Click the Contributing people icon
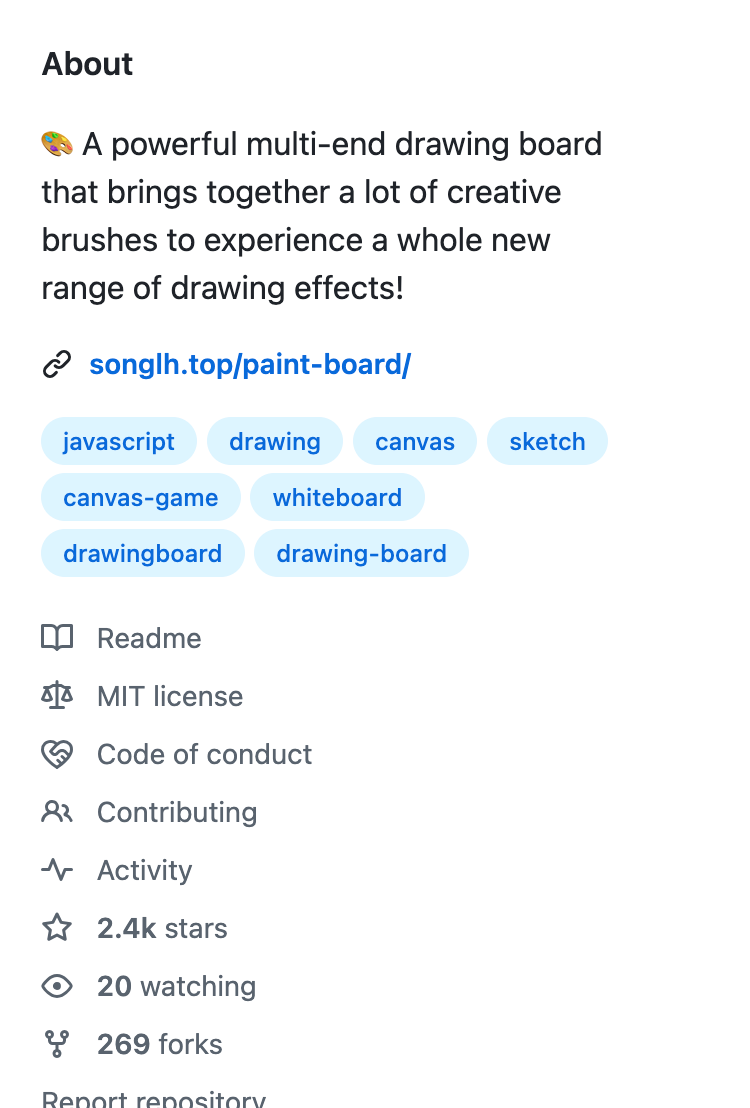750x1108 pixels. (x=57, y=812)
